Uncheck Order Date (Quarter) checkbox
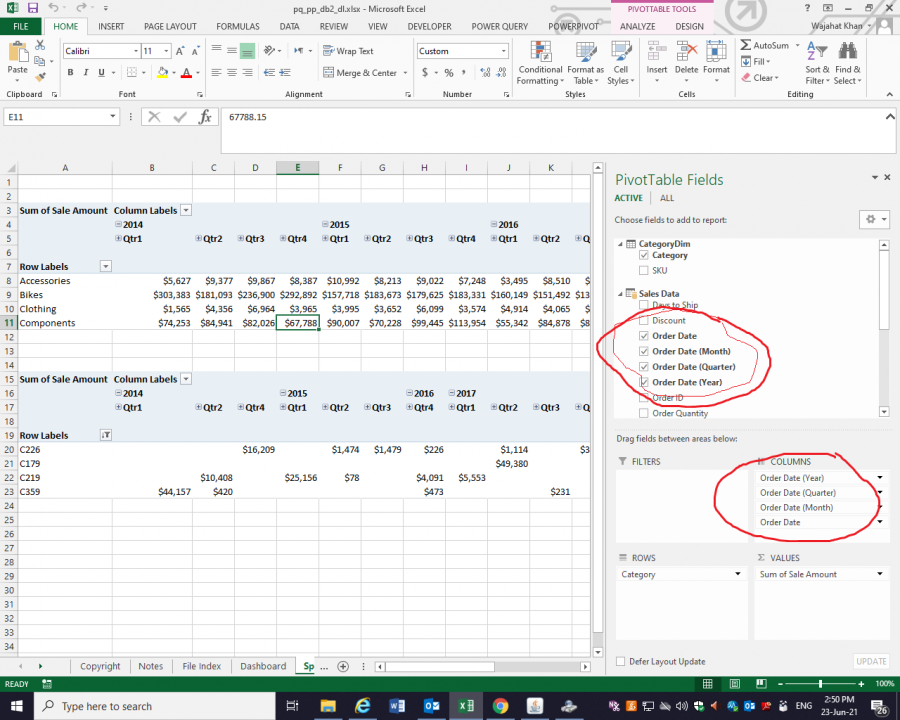The height and width of the screenshot is (720, 900). point(644,367)
